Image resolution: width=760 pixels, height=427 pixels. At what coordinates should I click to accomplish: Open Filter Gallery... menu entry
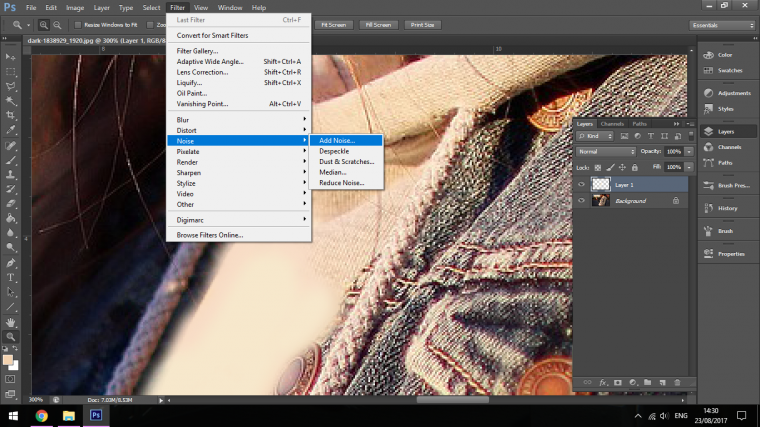(238, 51)
